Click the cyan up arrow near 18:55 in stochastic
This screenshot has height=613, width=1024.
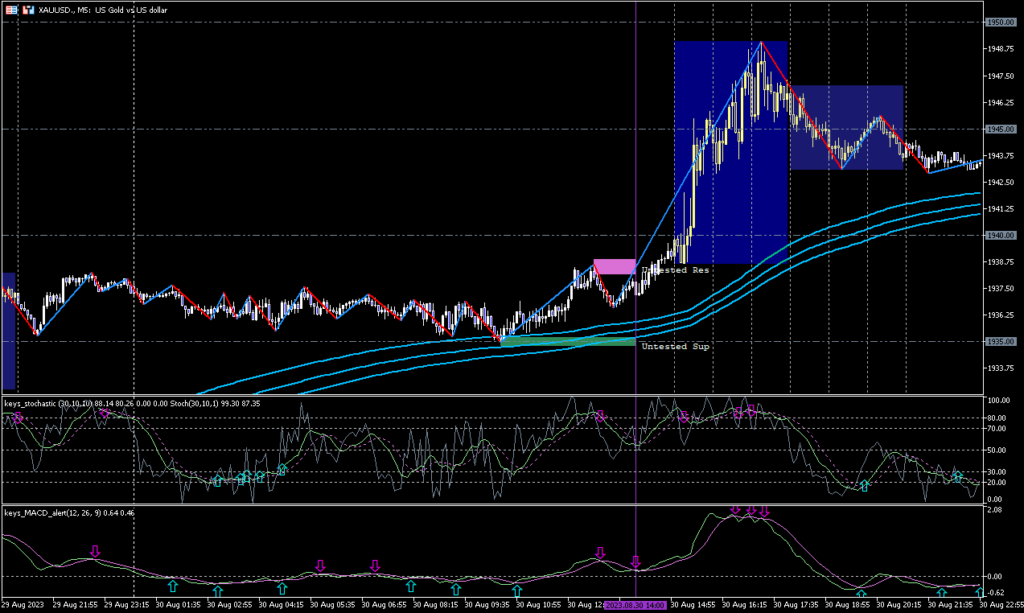tap(864, 485)
